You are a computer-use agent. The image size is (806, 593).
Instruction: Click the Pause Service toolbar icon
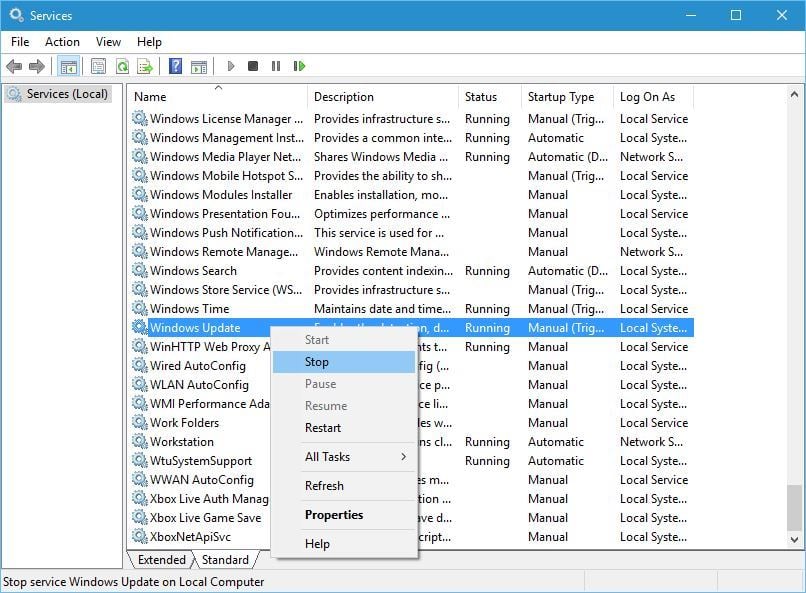pyautogui.click(x=276, y=66)
